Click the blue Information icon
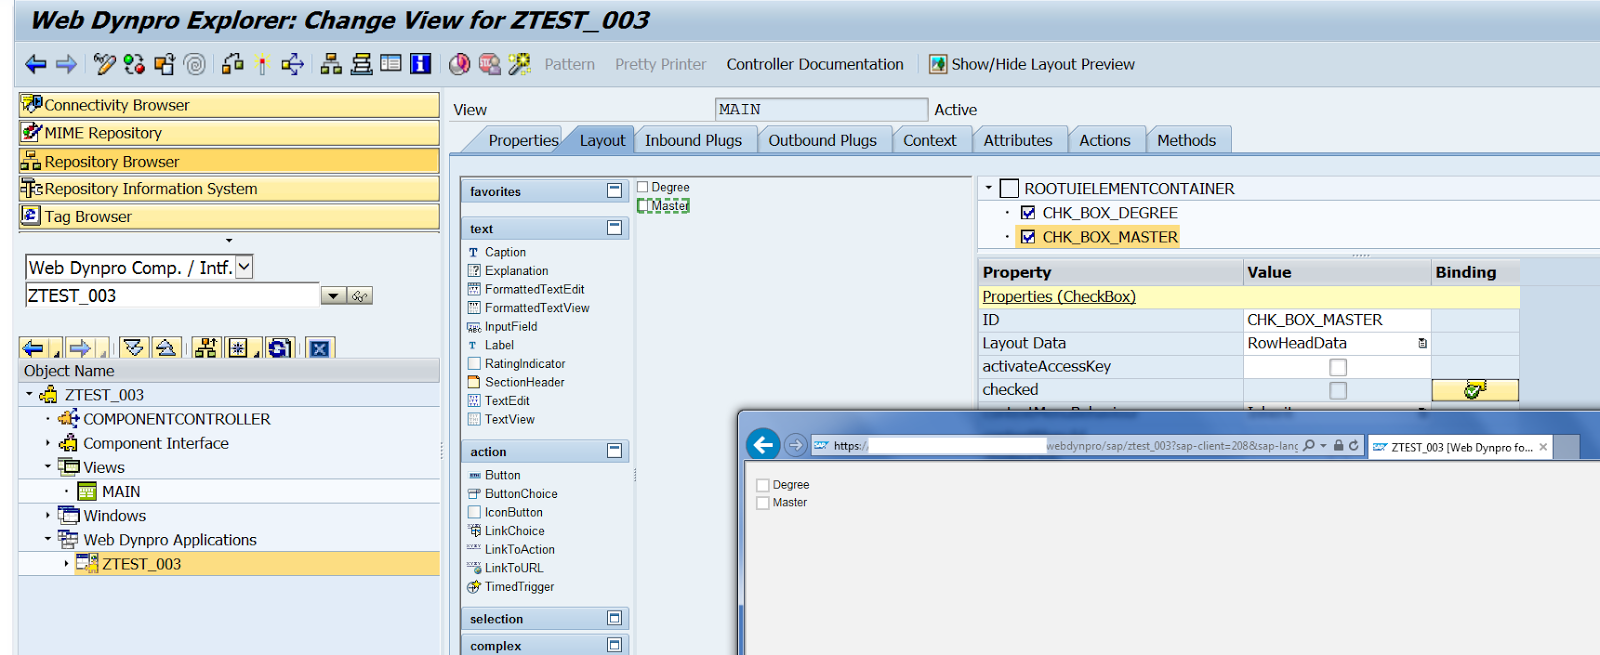This screenshot has width=1600, height=655. [x=421, y=64]
